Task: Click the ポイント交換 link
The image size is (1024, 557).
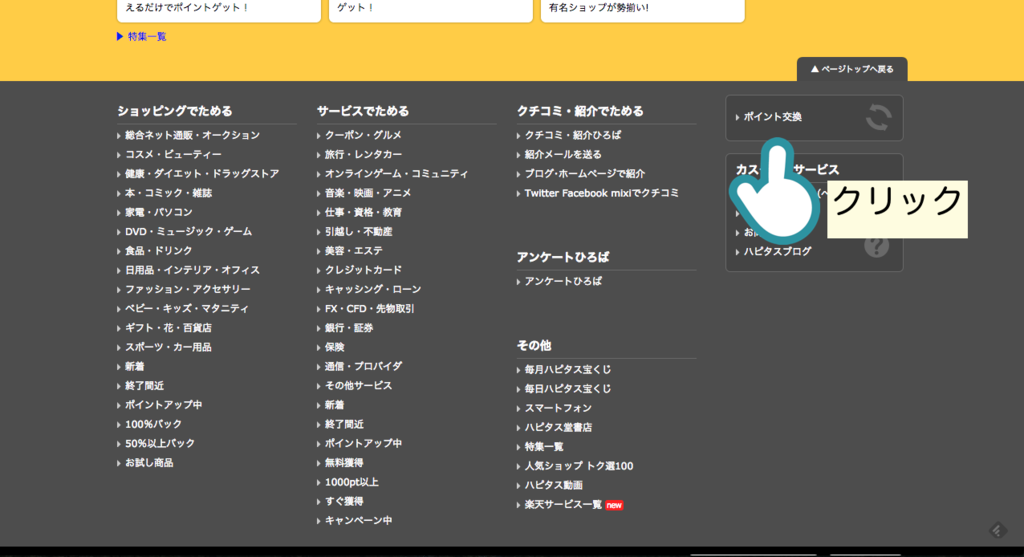Action: pos(772,117)
